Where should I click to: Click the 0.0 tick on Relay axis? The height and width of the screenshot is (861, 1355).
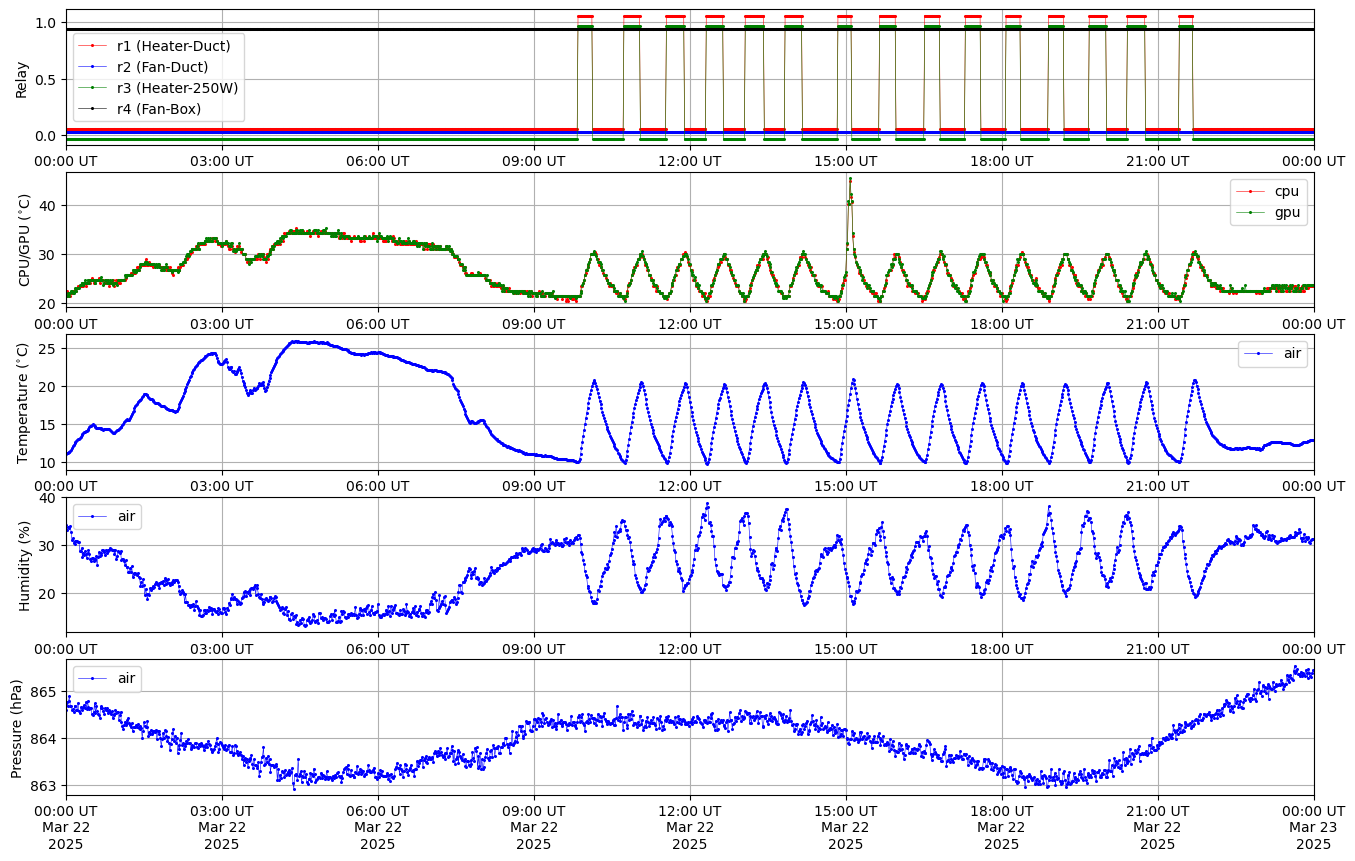48,136
